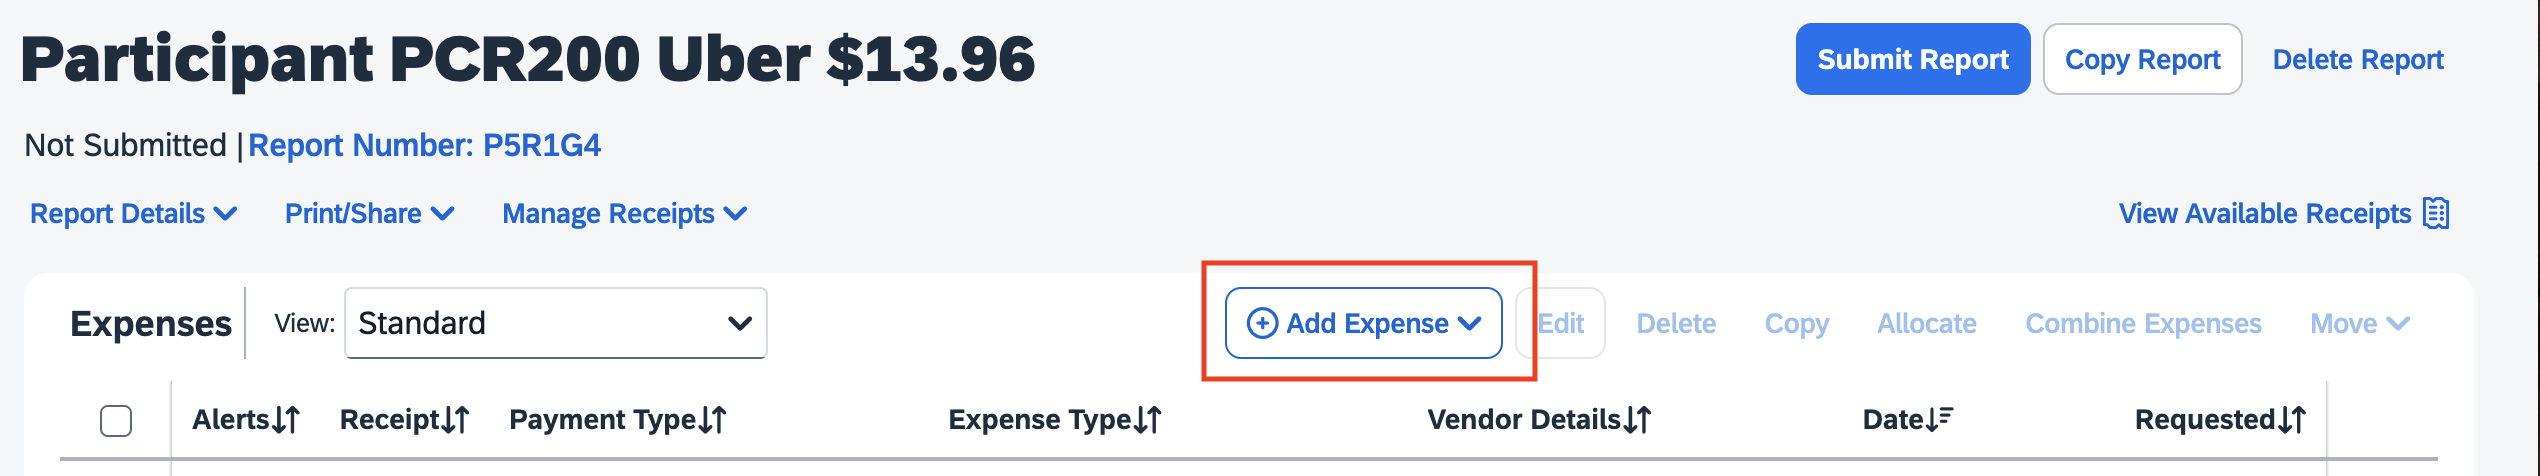Expand the Report Details menu
This screenshot has width=2540, height=476.
pos(133,214)
